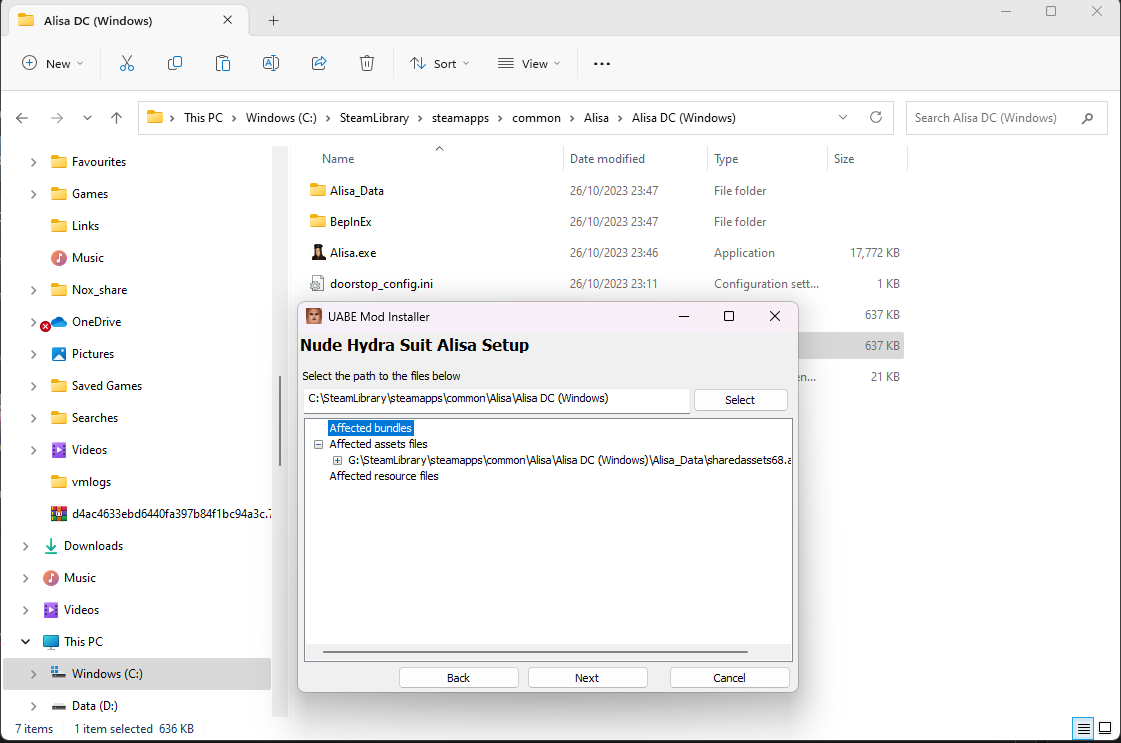Click the BepInEx folder icon
1121x743 pixels.
click(x=317, y=221)
